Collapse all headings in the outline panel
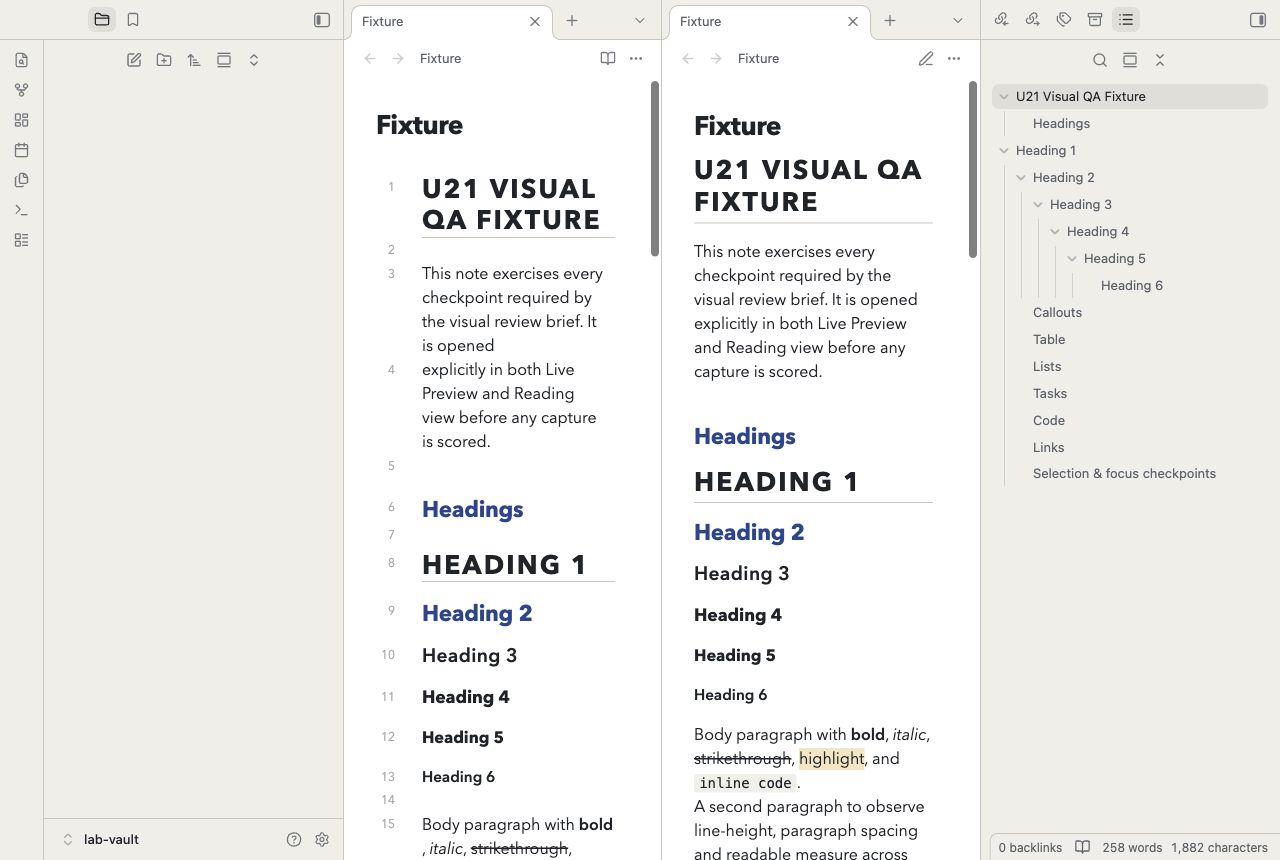Screen dimensions: 1280x860 click(1160, 60)
